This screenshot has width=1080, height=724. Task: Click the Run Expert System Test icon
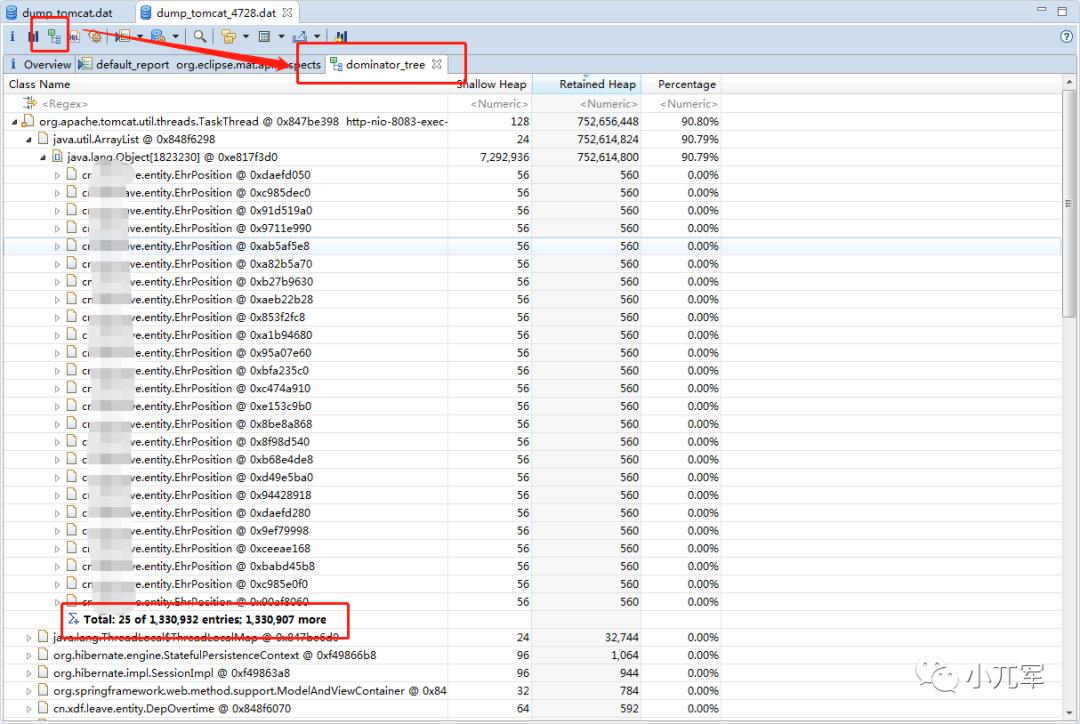tap(123, 37)
